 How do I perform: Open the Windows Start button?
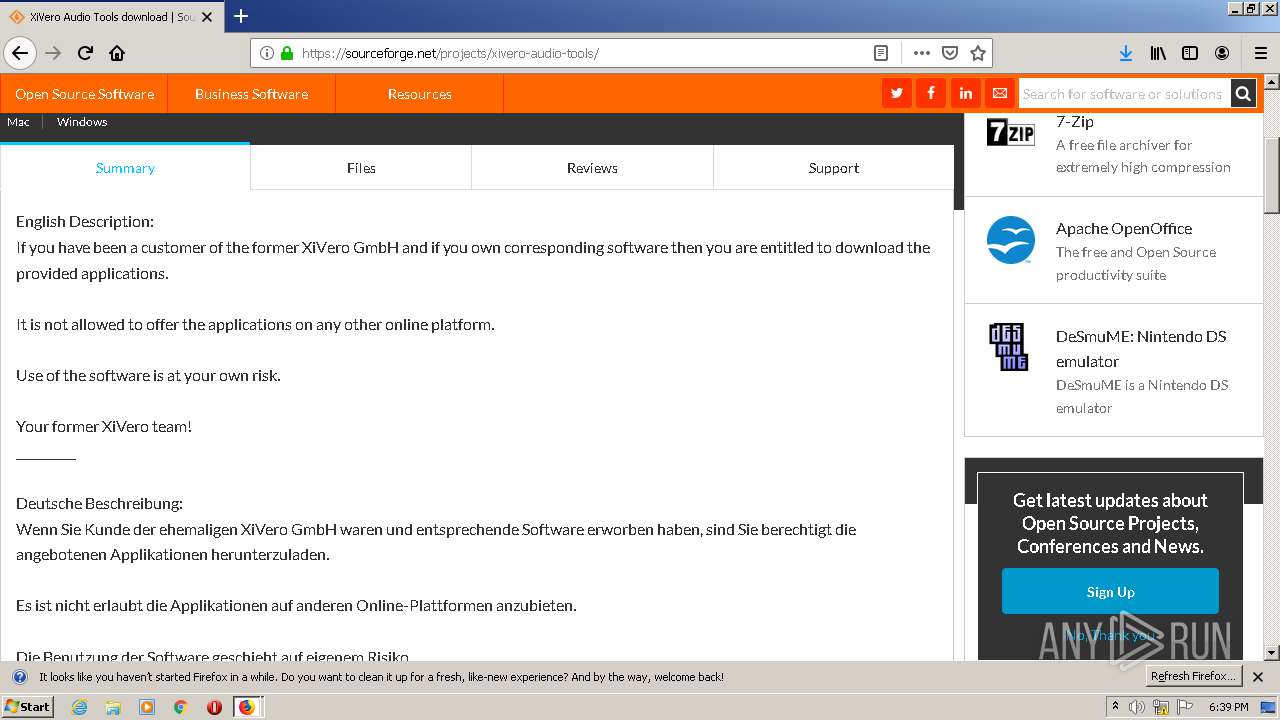[x=28, y=706]
